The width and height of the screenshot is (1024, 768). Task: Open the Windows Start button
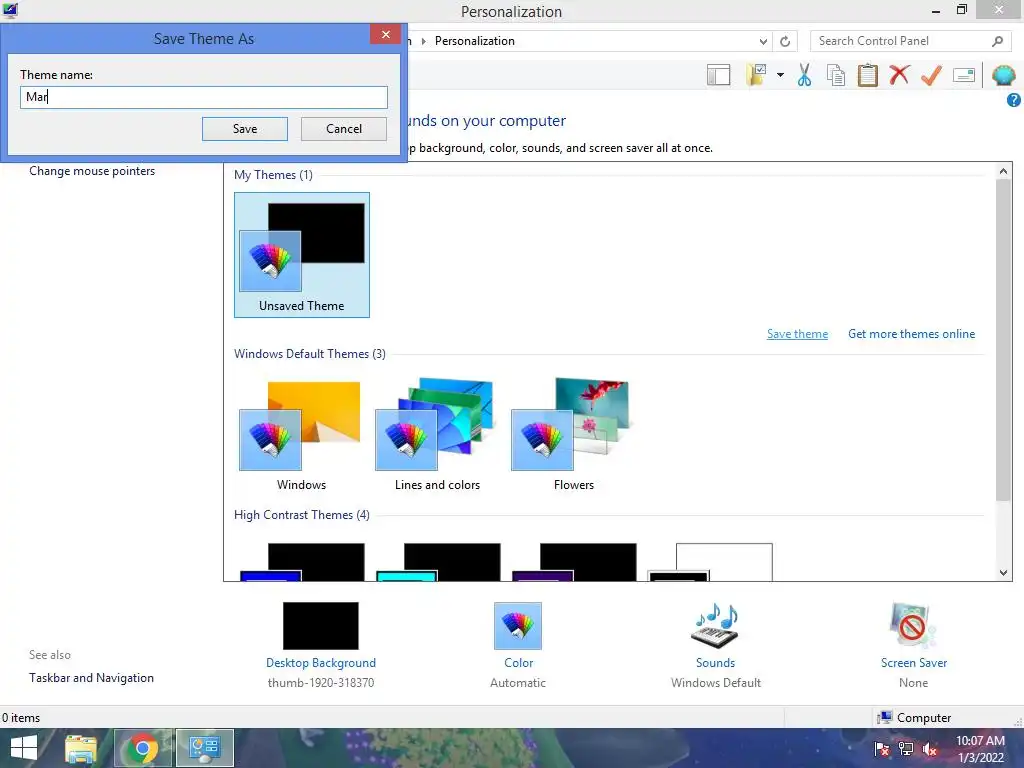(24, 748)
